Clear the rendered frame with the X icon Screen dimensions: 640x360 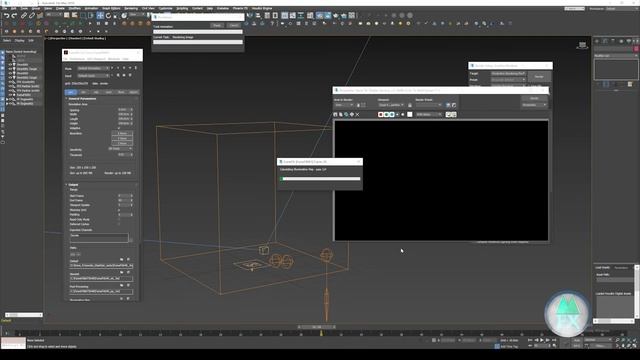click(357, 115)
